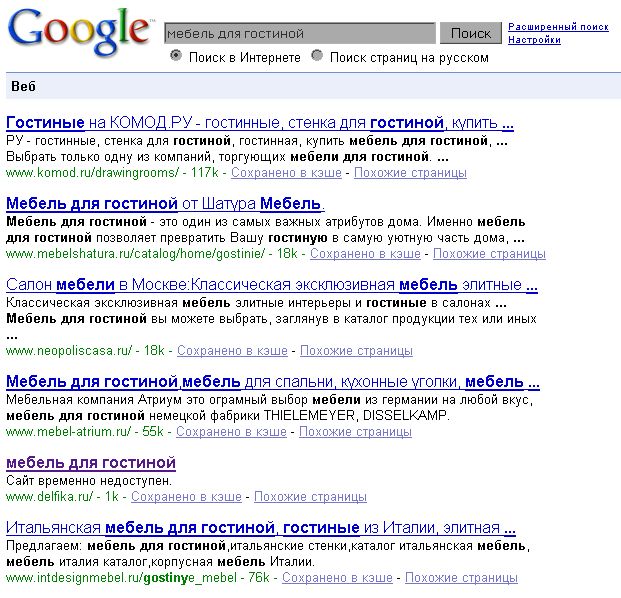This screenshot has height=598, width=621.
Task: Open 'Похожие страницы' for mebel-atrium.ru result
Action: 355,432
